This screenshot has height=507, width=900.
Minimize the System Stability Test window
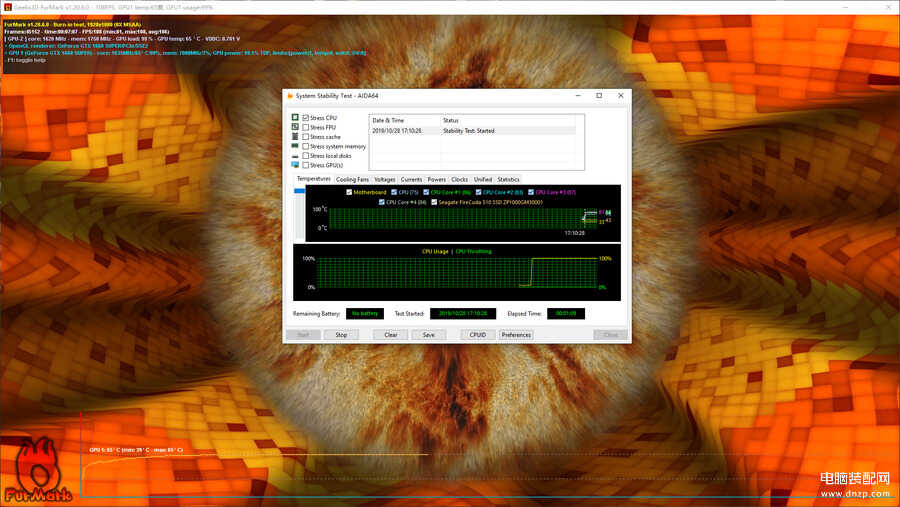pyautogui.click(x=578, y=96)
